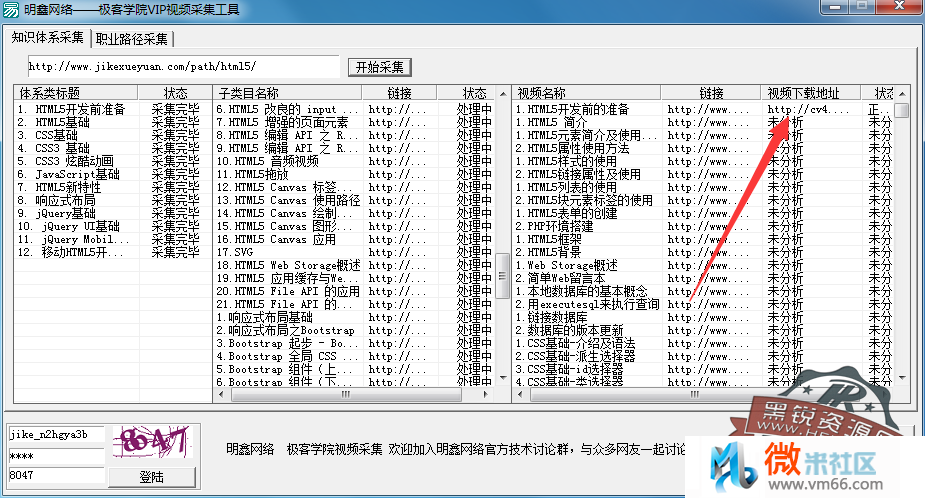This screenshot has width=925, height=498.
Task: Select video 1.HTML5开发前的准备
Action: (572, 109)
